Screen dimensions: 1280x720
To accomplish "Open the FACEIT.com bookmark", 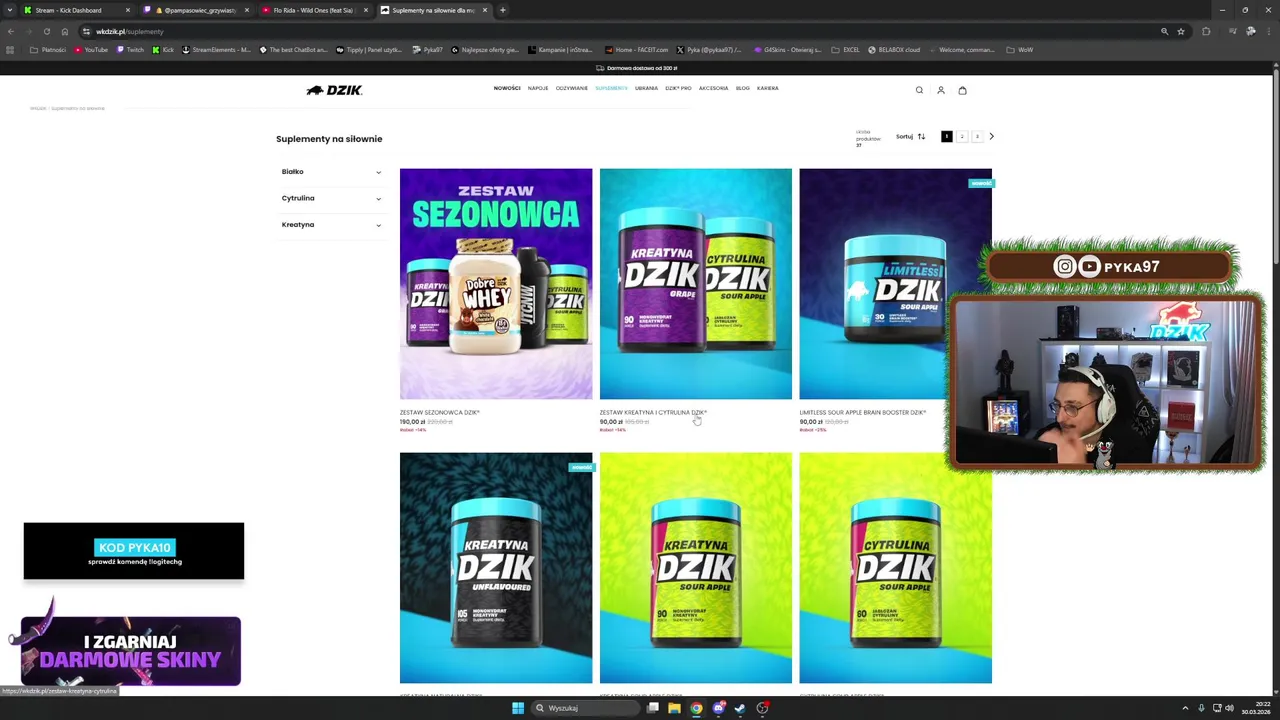I will (636, 50).
